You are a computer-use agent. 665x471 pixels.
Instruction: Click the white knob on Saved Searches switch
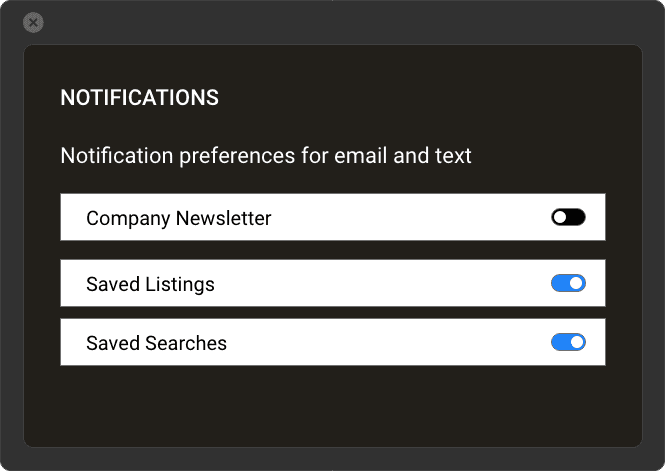click(576, 343)
